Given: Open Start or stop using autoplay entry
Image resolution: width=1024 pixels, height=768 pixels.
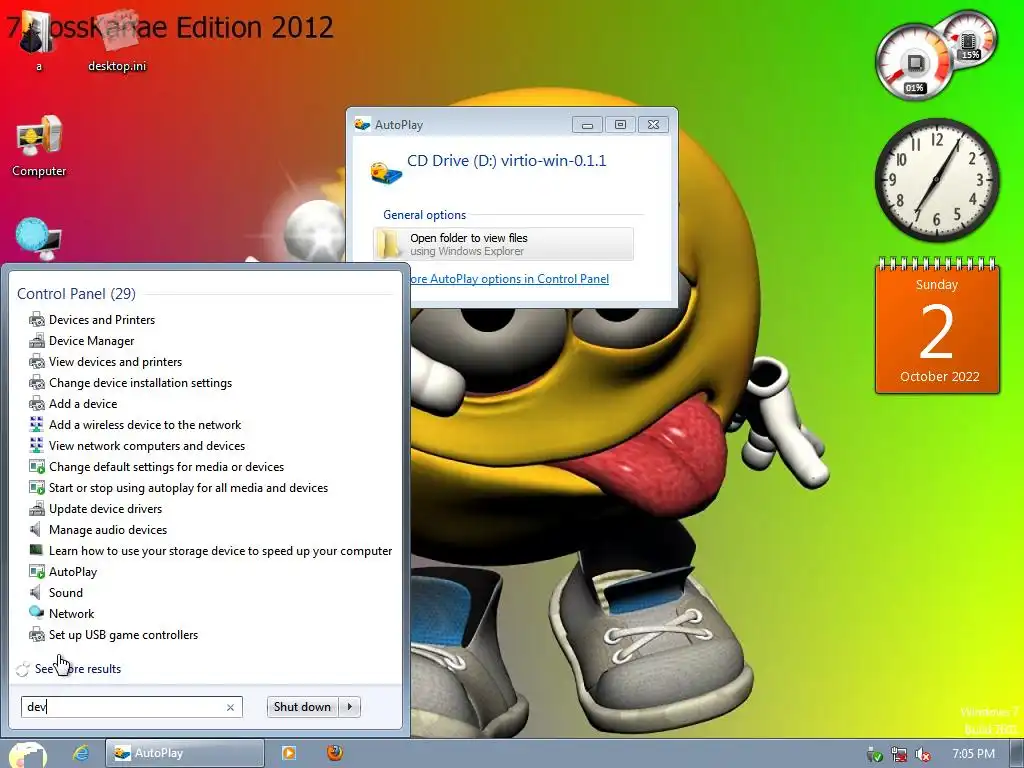Looking at the screenshot, I should tap(178, 487).
